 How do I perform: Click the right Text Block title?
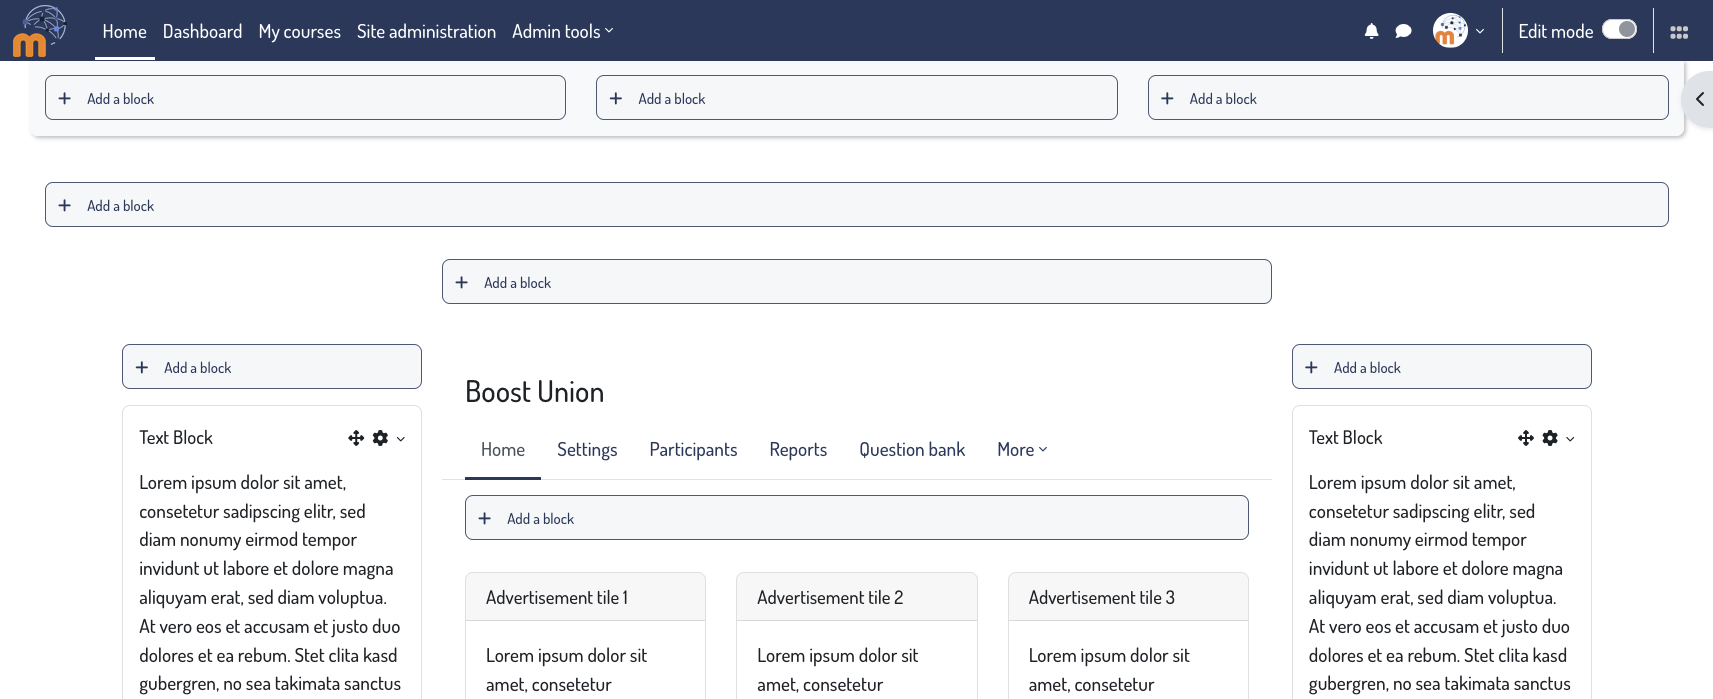1345,438
